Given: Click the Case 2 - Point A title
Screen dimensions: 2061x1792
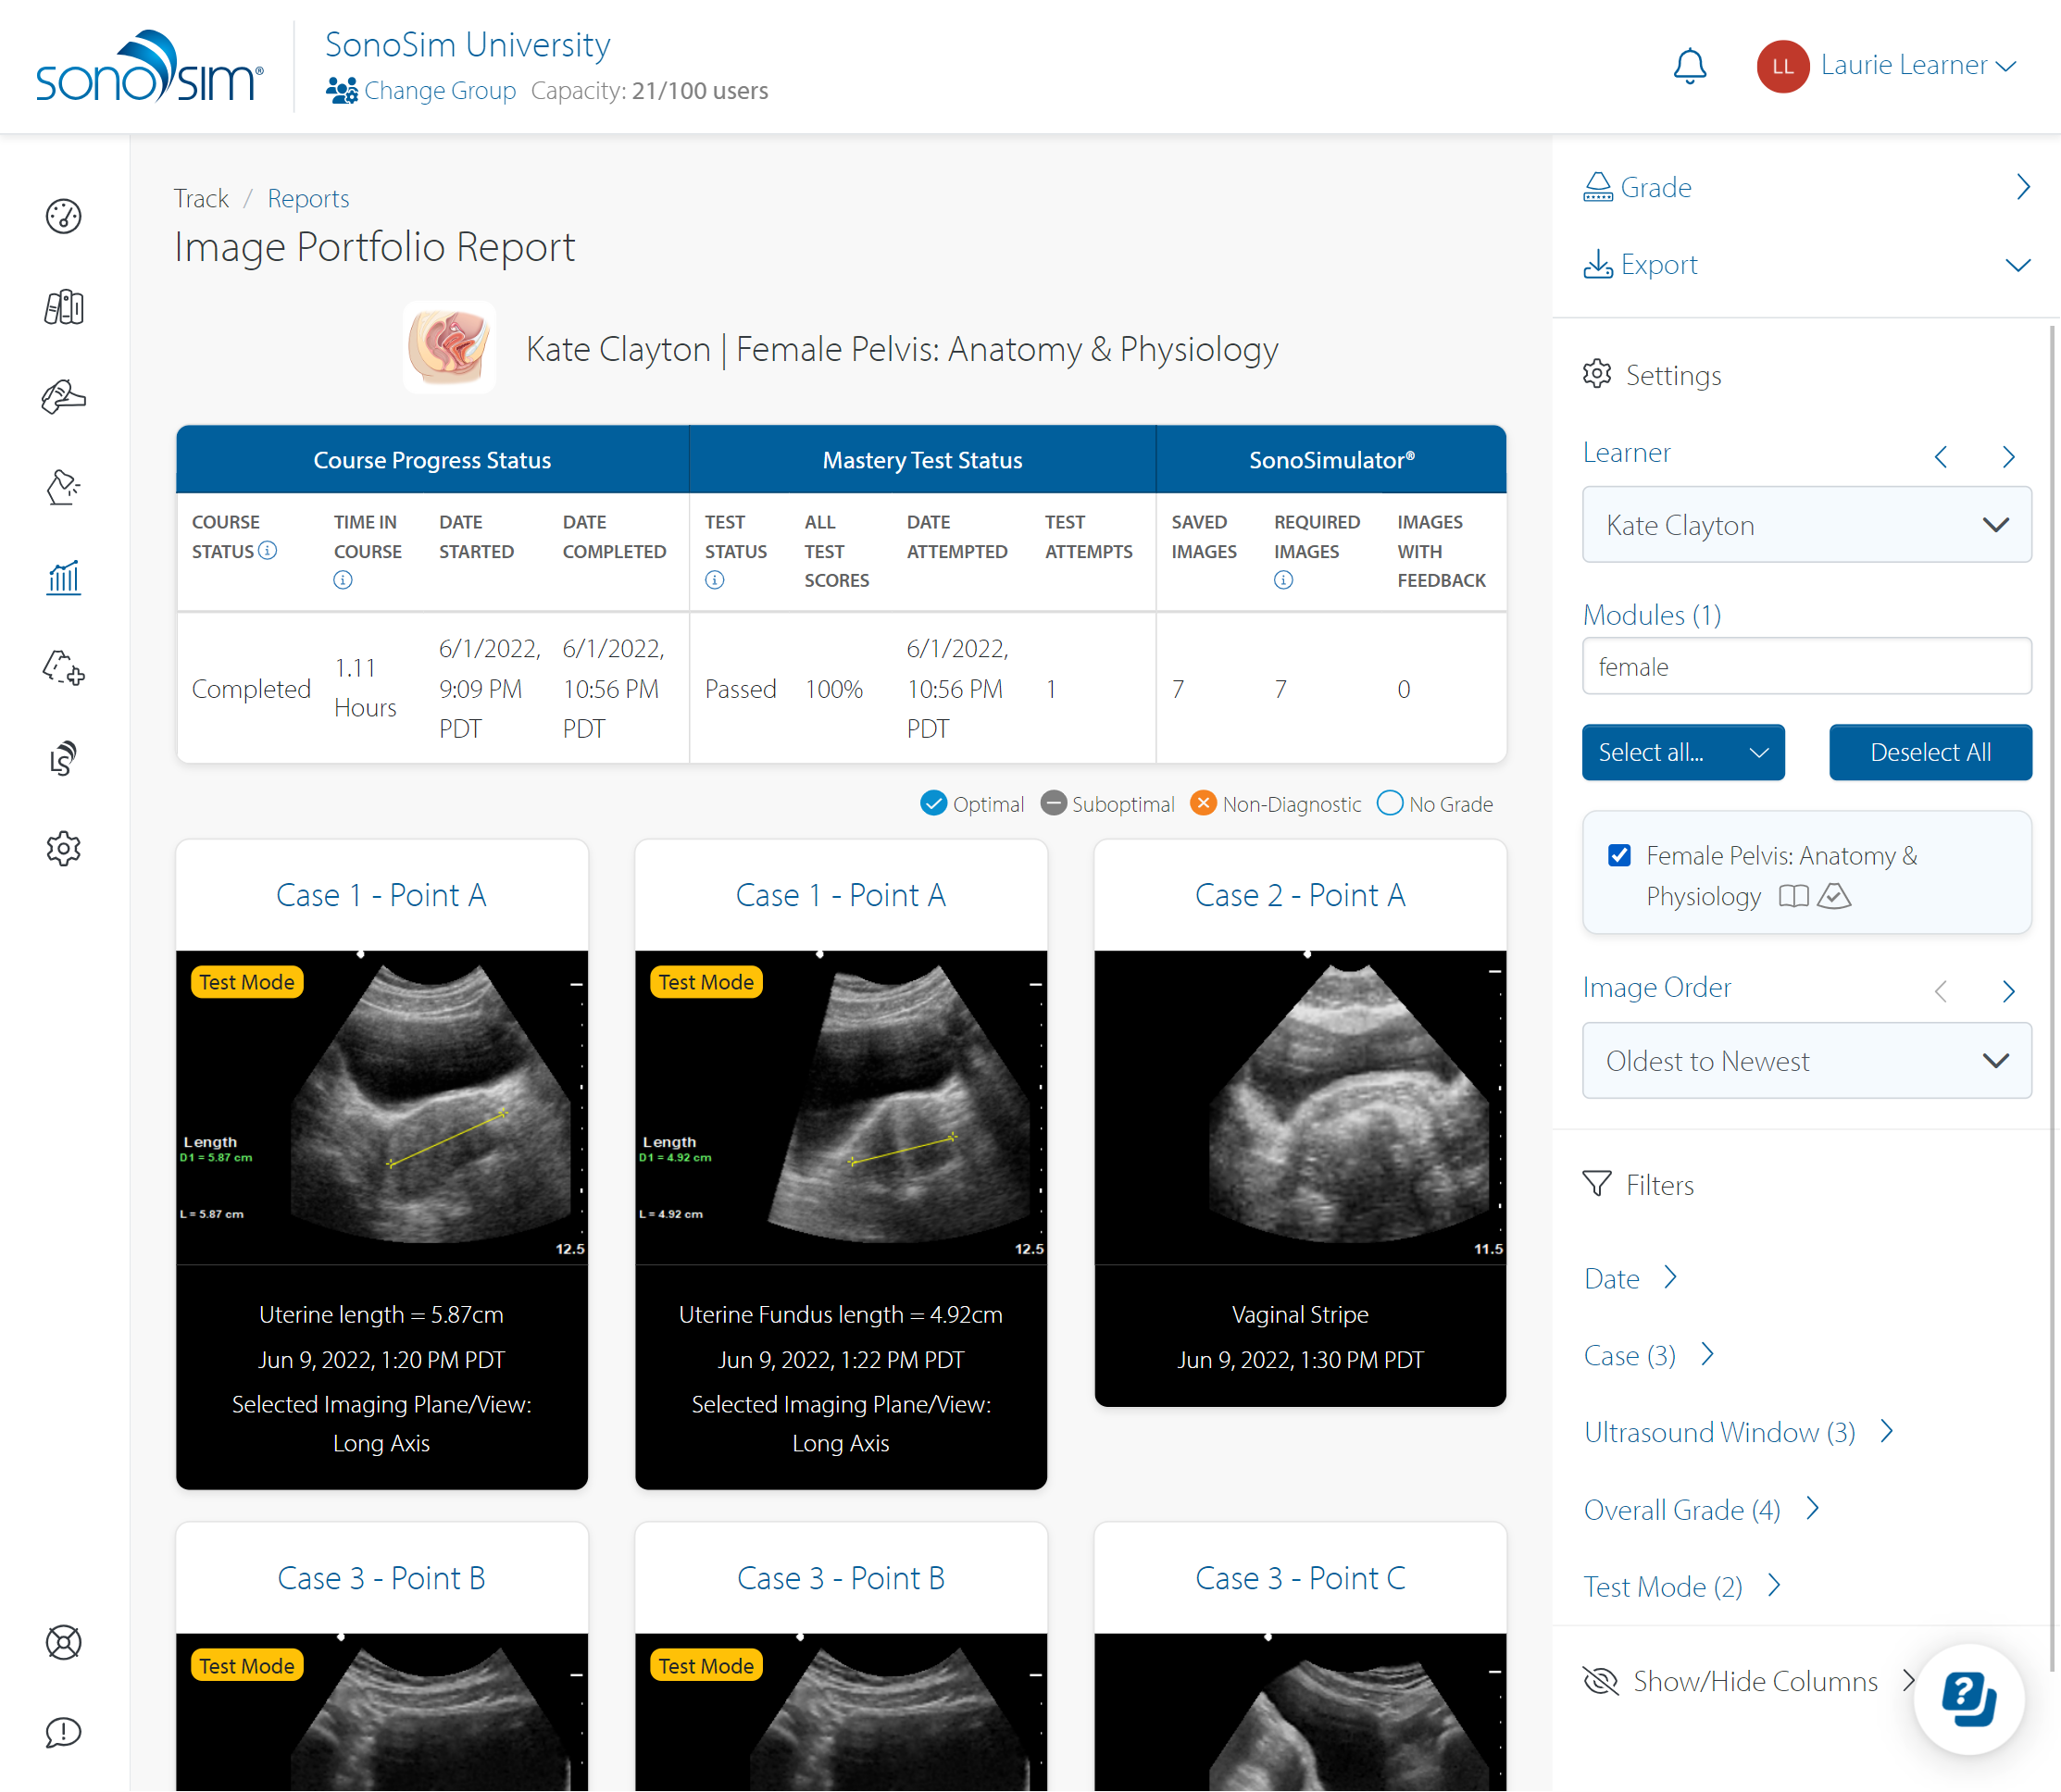Looking at the screenshot, I should (1300, 895).
